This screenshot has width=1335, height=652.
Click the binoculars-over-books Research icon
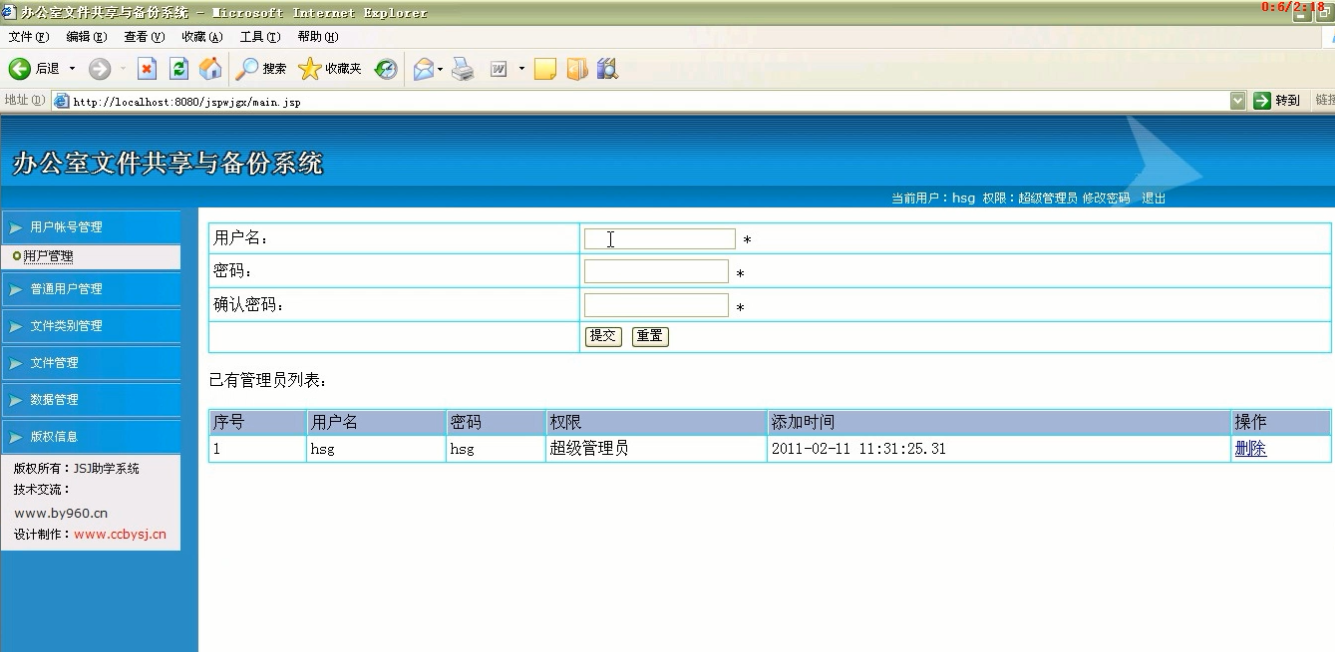click(x=607, y=69)
